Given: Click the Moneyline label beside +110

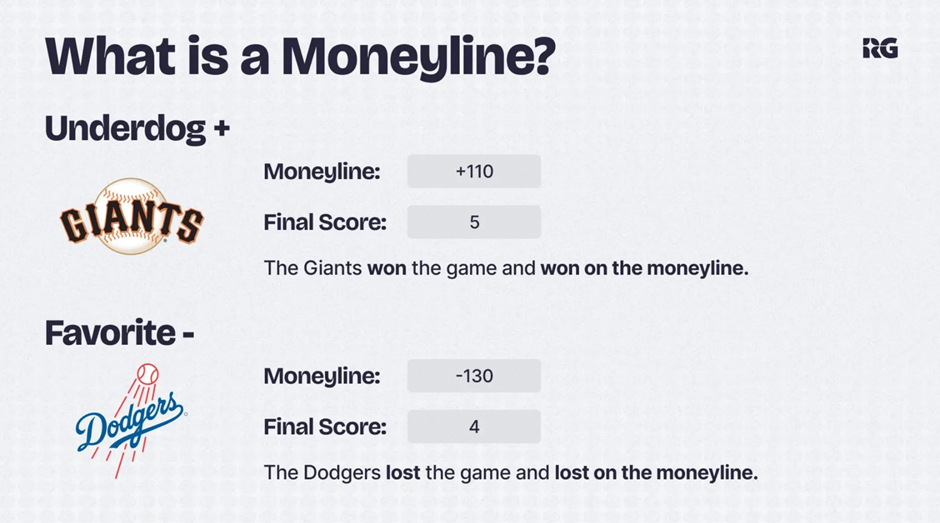Looking at the screenshot, I should coord(322,172).
